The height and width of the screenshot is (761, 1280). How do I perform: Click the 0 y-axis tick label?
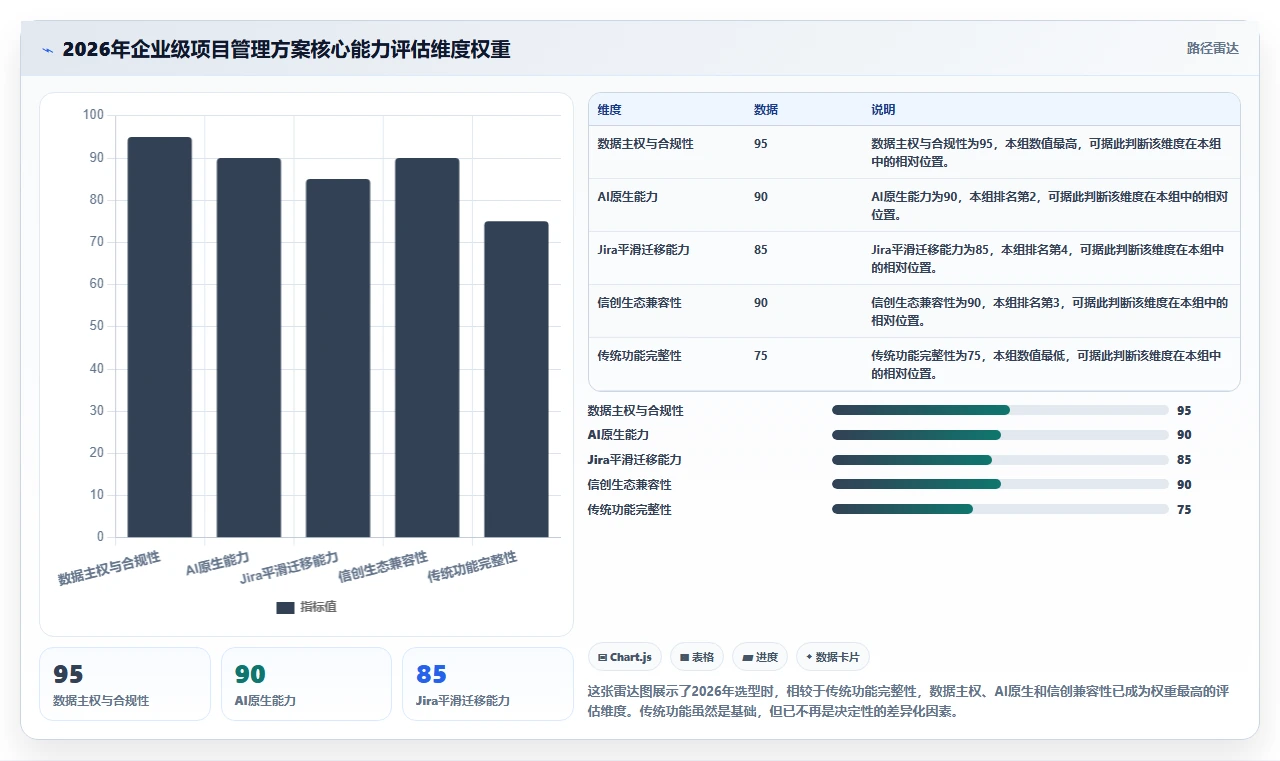coord(100,537)
